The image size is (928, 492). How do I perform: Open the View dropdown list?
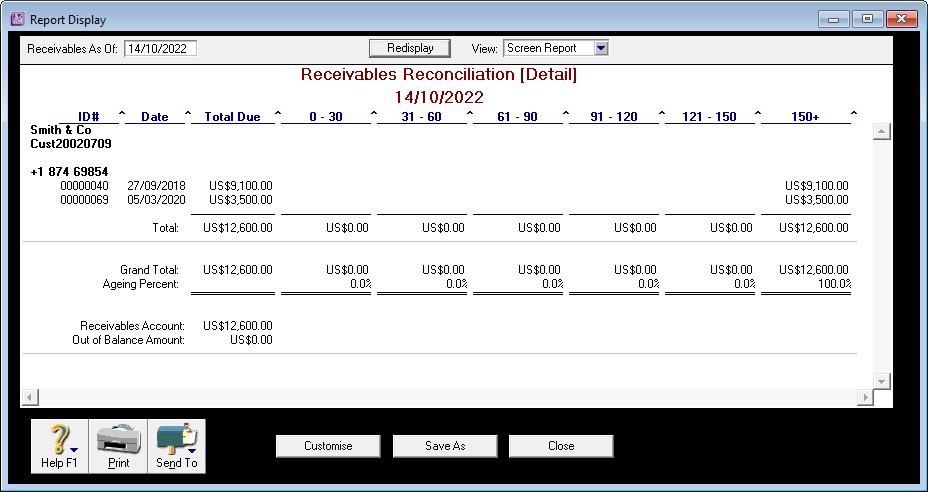[x=600, y=48]
